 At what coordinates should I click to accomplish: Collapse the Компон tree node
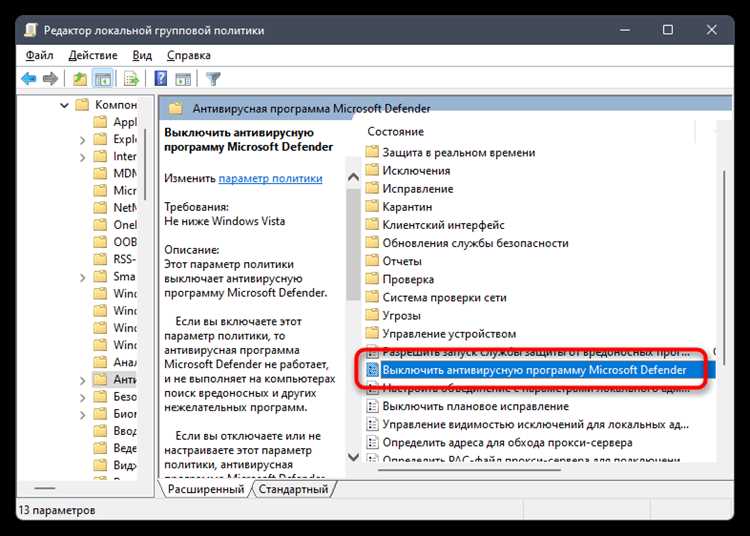point(64,105)
